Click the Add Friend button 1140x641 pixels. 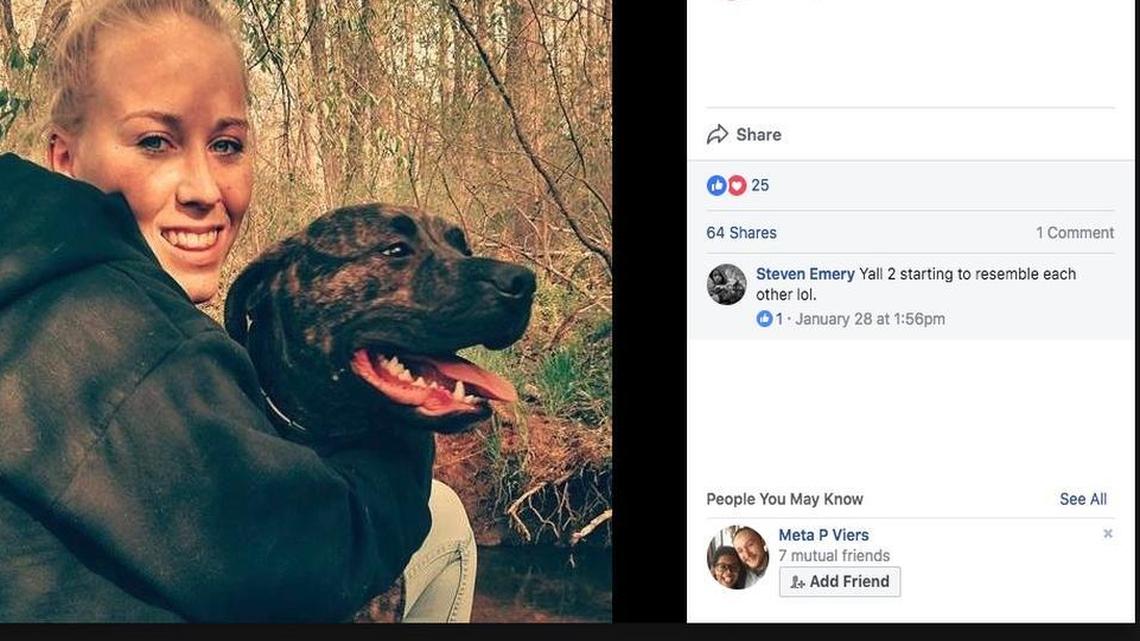click(839, 581)
